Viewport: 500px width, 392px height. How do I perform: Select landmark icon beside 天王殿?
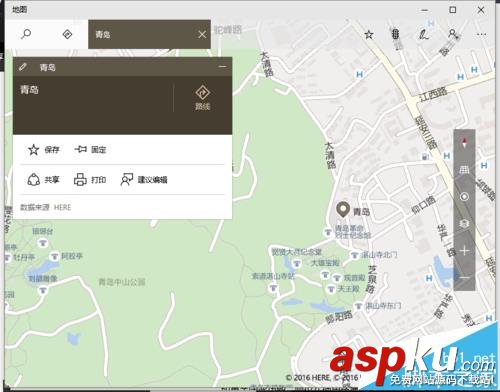click(331, 289)
